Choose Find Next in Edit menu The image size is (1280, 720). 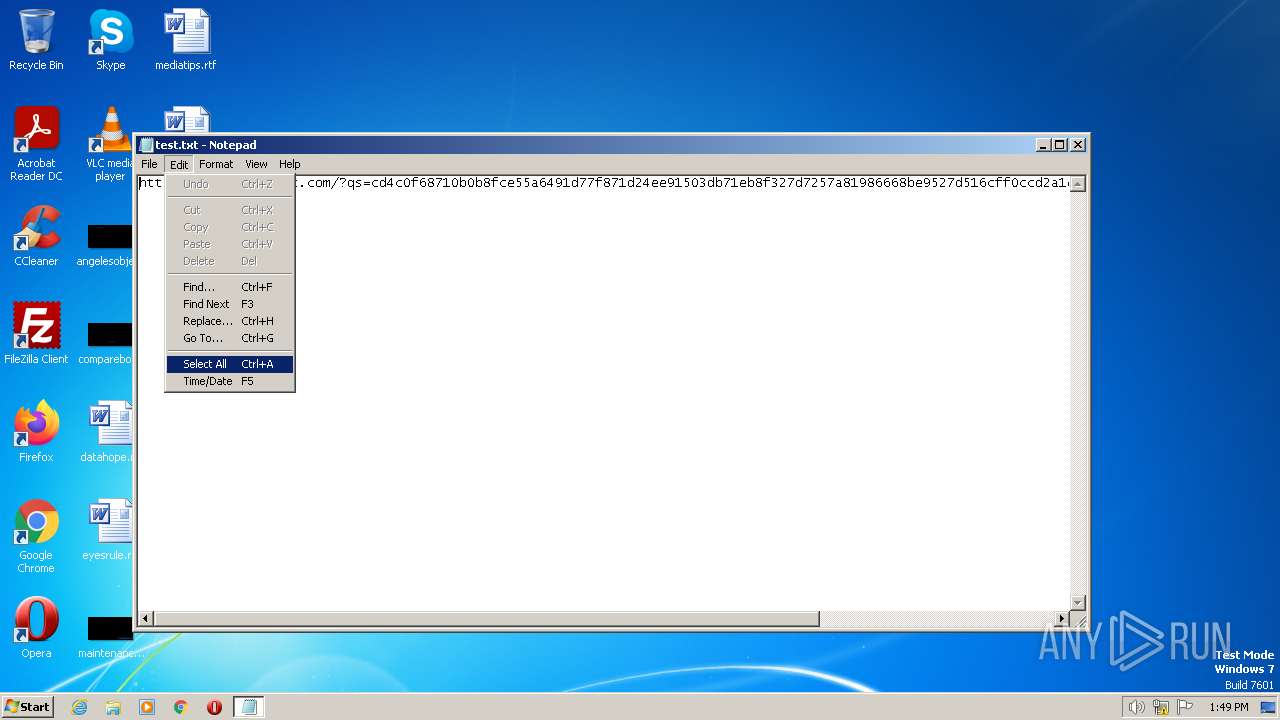tap(230, 304)
